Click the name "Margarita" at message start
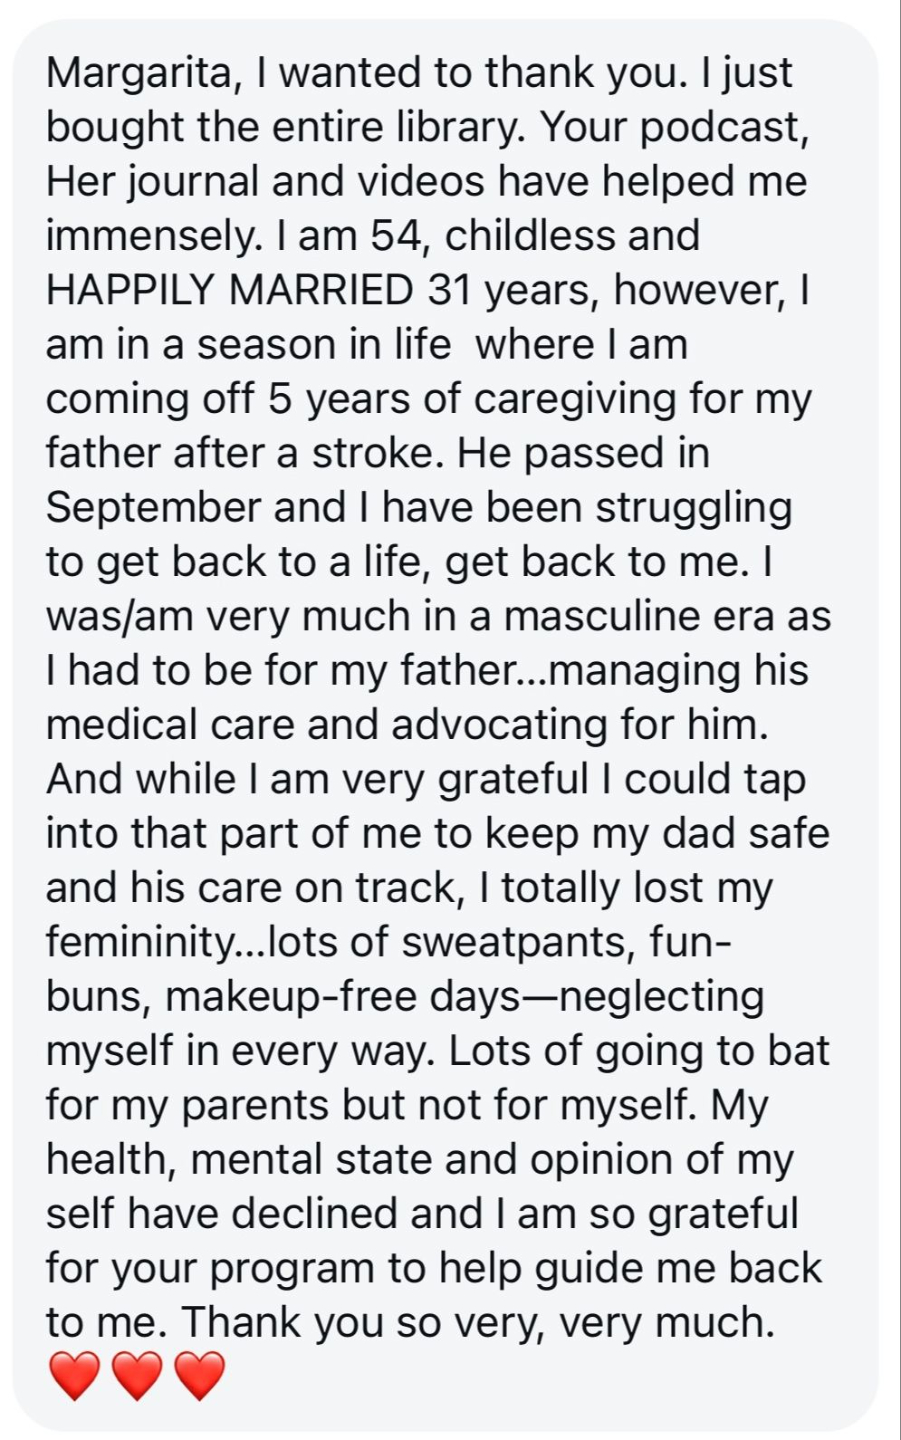Viewport: 901px width, 1440px height. (139, 73)
